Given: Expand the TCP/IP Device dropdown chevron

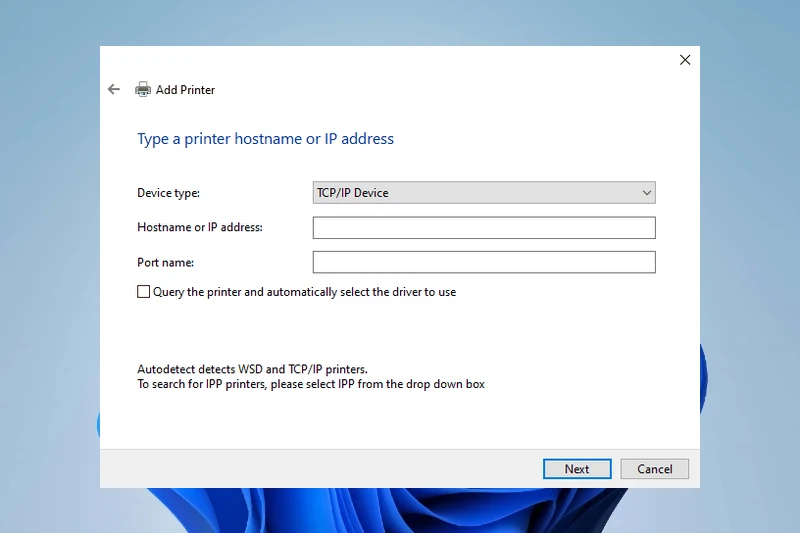Looking at the screenshot, I should coord(646,193).
